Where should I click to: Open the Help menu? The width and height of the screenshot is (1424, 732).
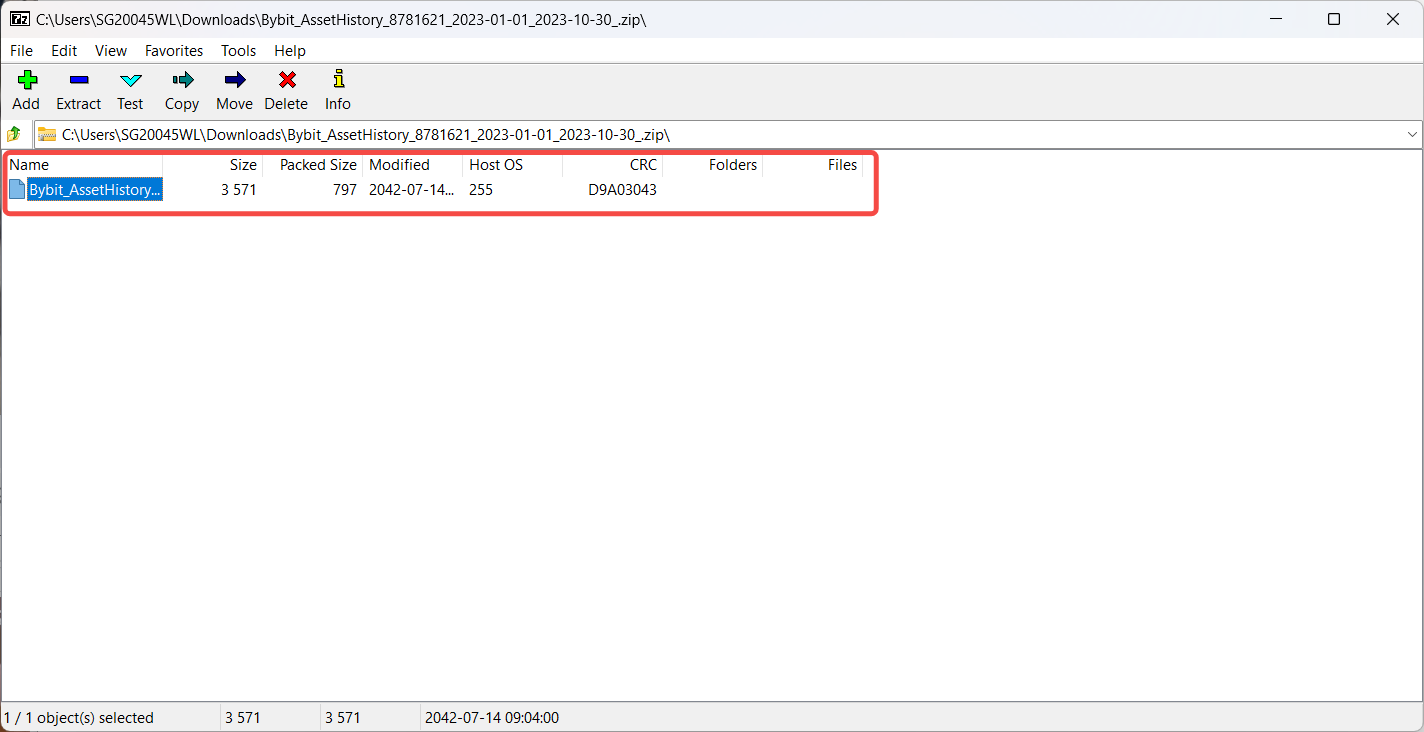coord(290,50)
